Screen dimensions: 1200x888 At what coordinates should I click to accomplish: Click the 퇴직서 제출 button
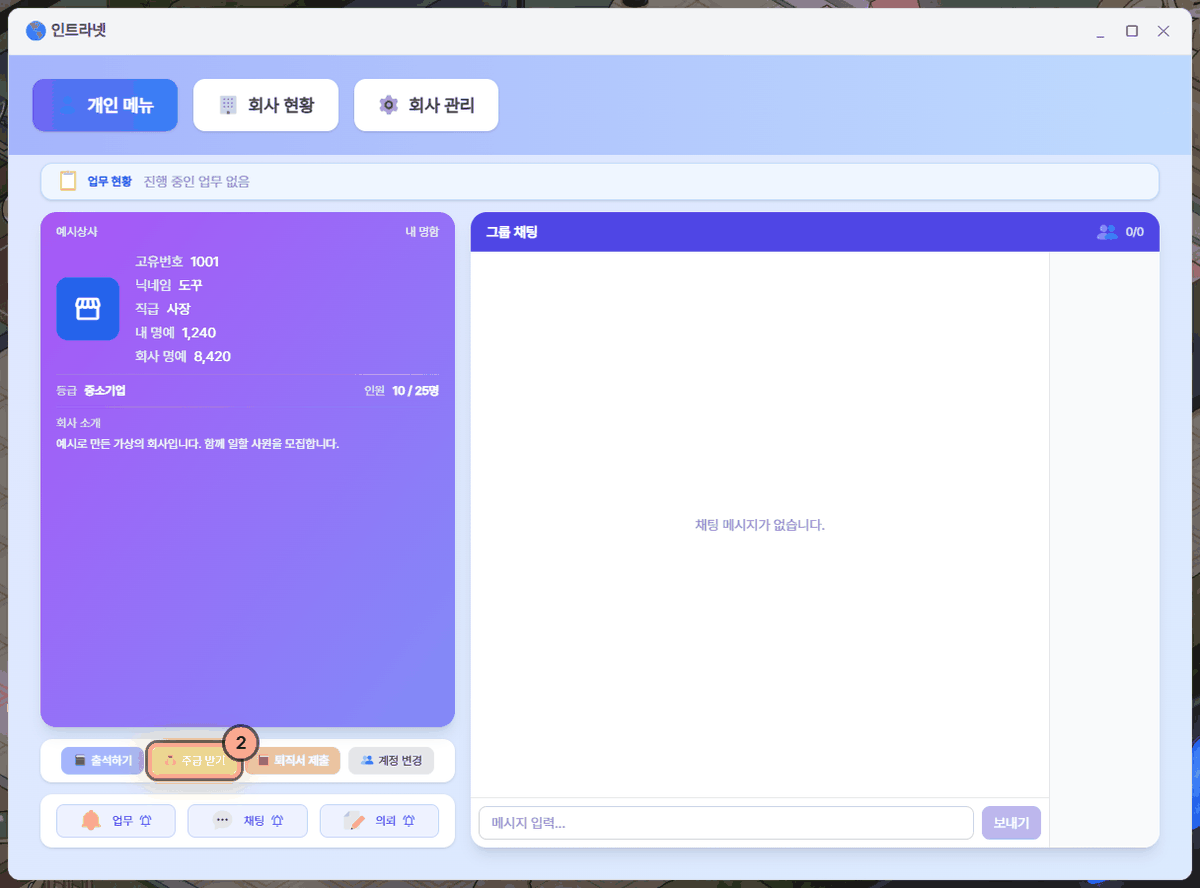coord(293,761)
